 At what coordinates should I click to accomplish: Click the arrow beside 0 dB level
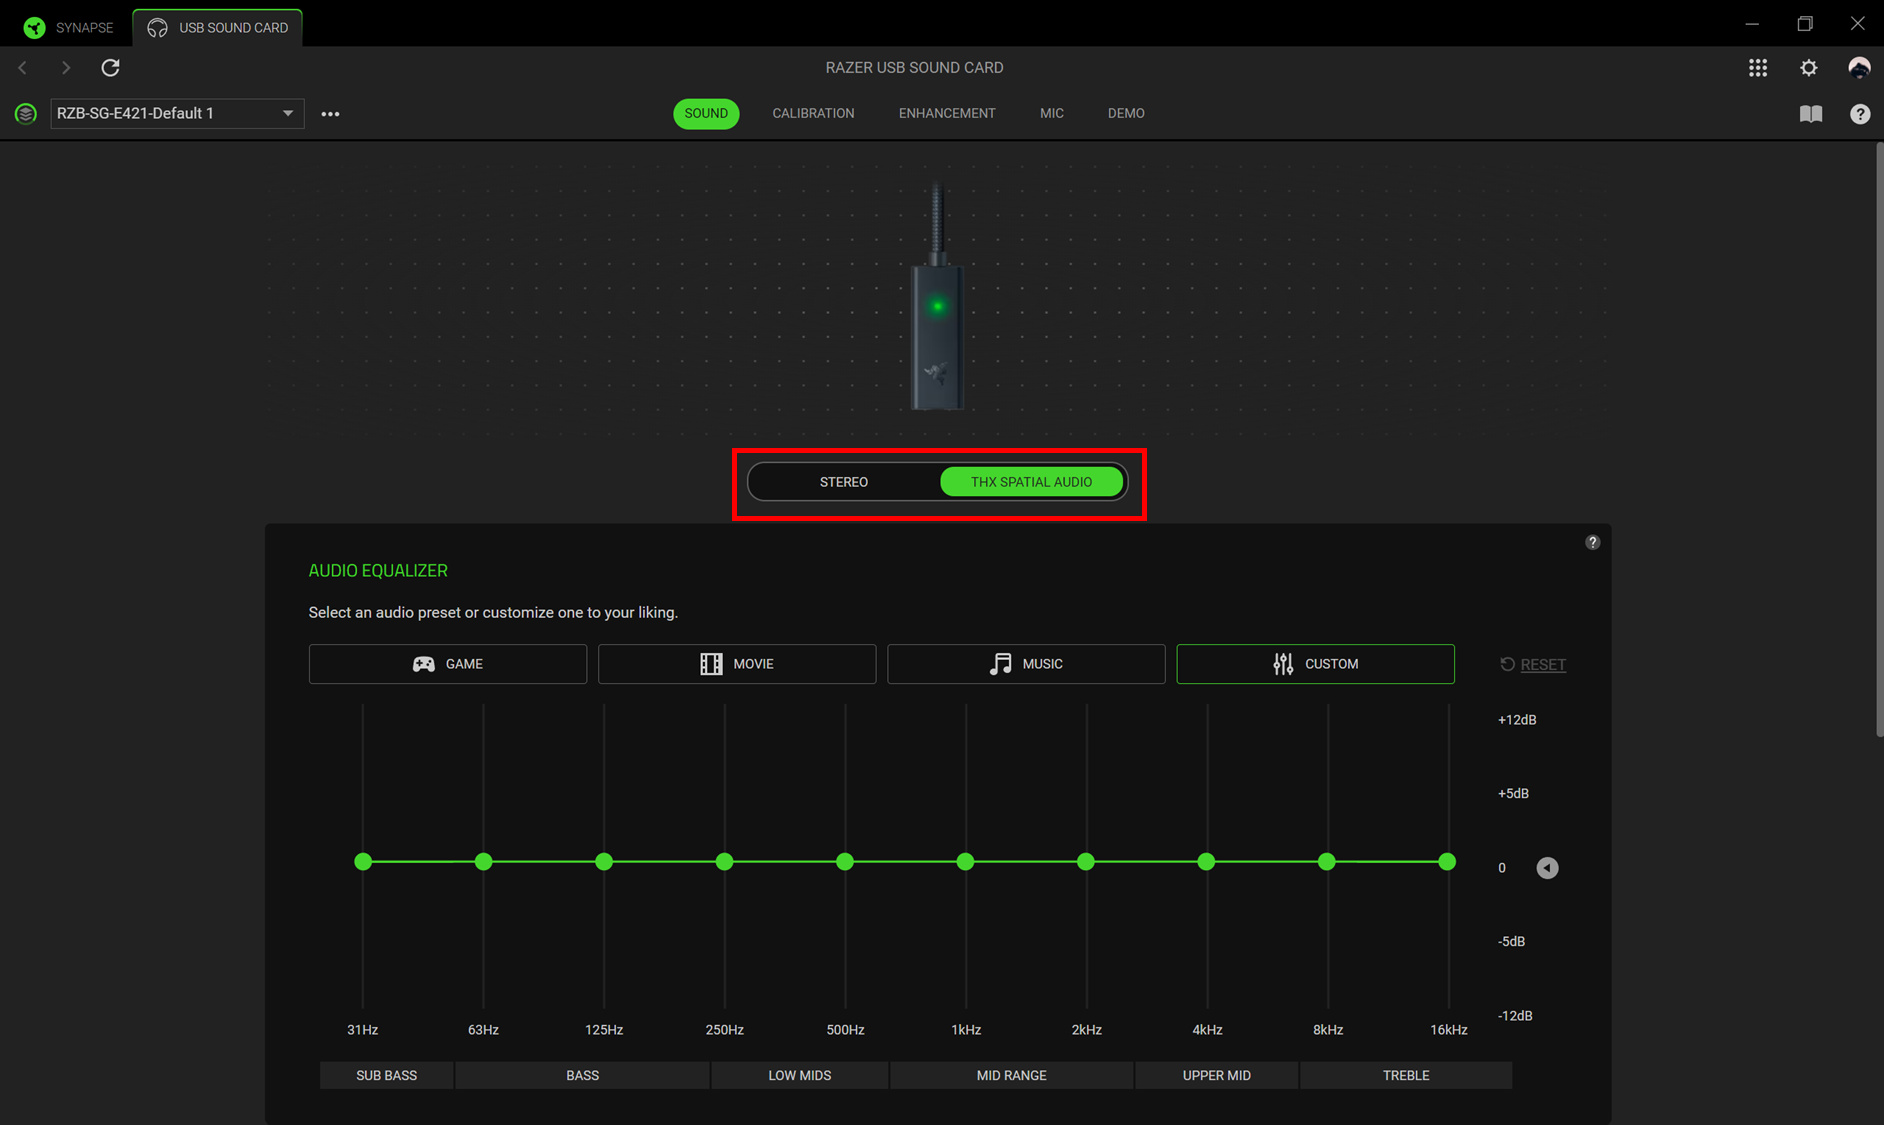(x=1546, y=868)
